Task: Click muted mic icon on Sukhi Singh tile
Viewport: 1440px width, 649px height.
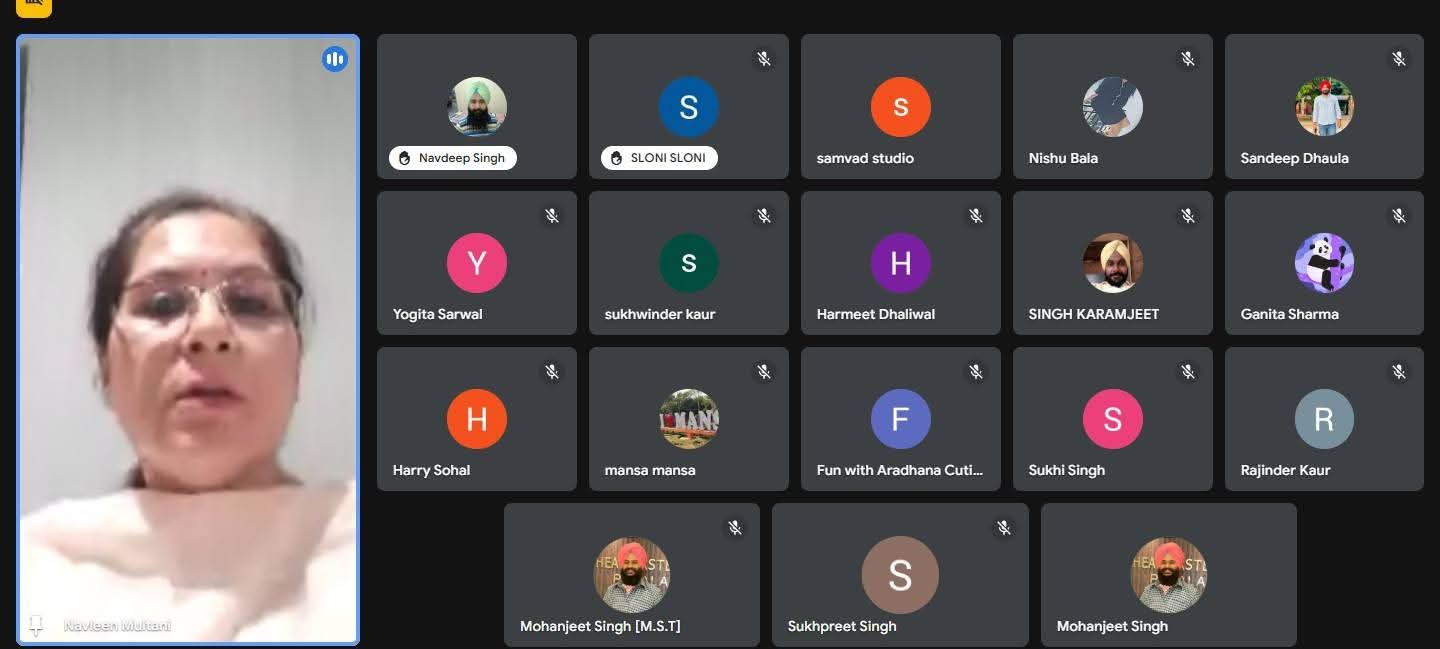Action: 1188,372
